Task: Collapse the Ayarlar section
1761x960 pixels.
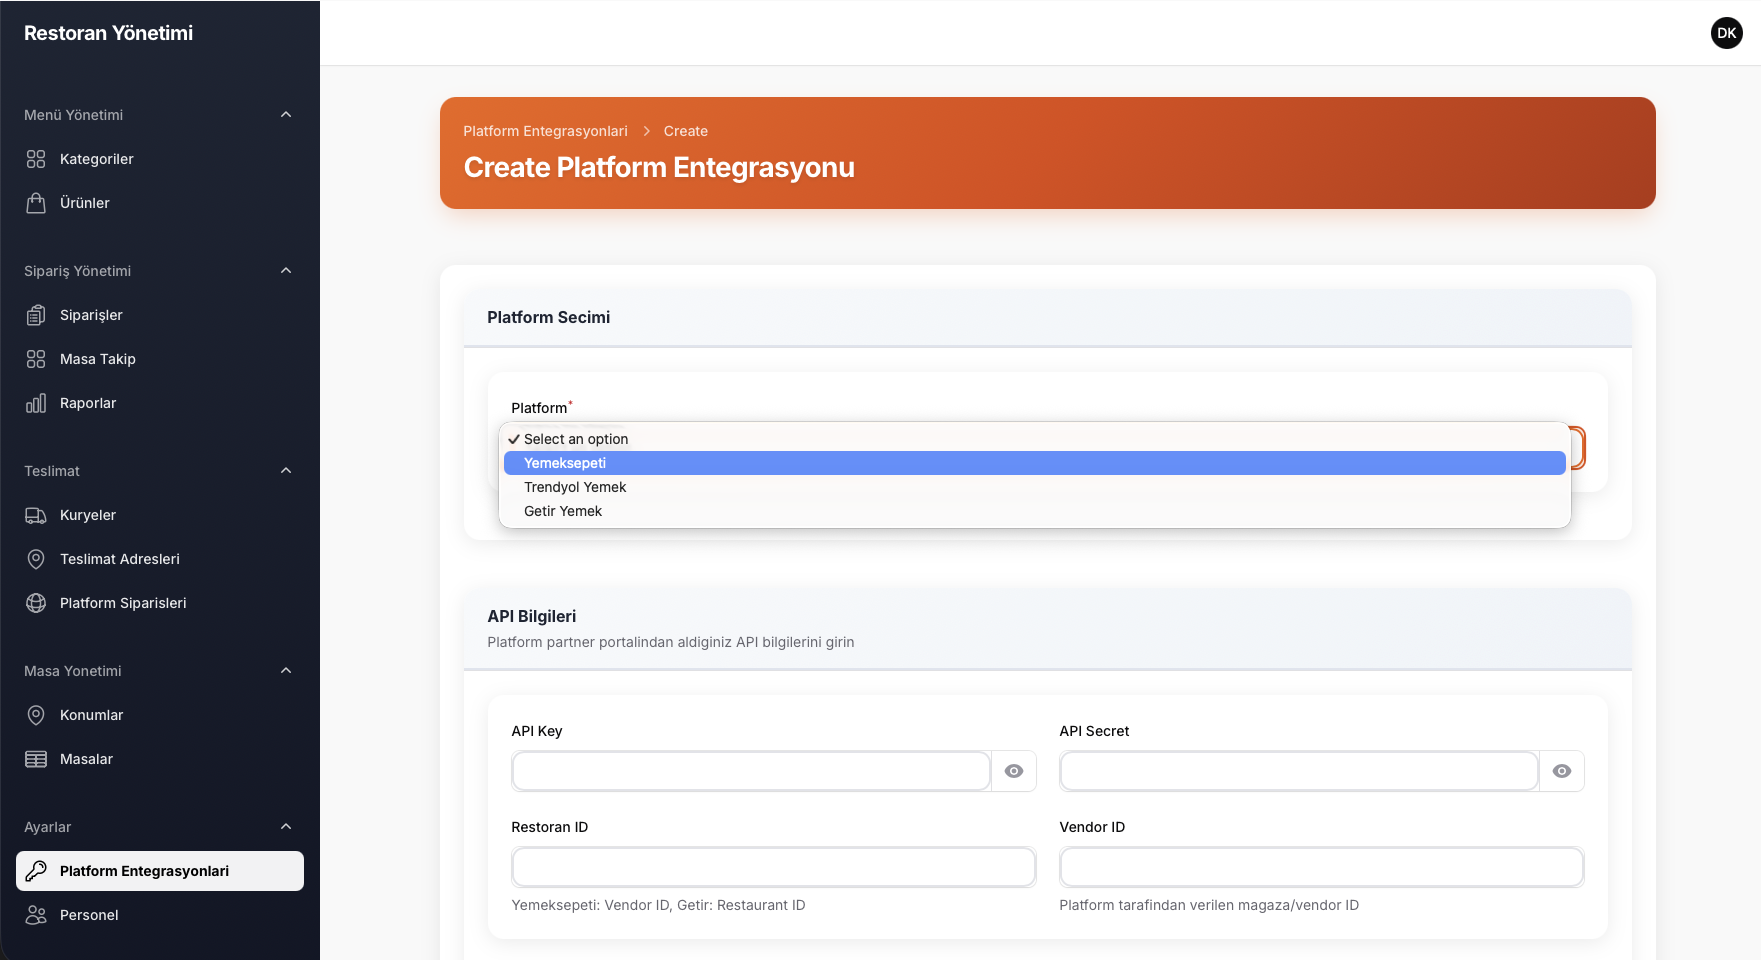Action: tap(287, 827)
